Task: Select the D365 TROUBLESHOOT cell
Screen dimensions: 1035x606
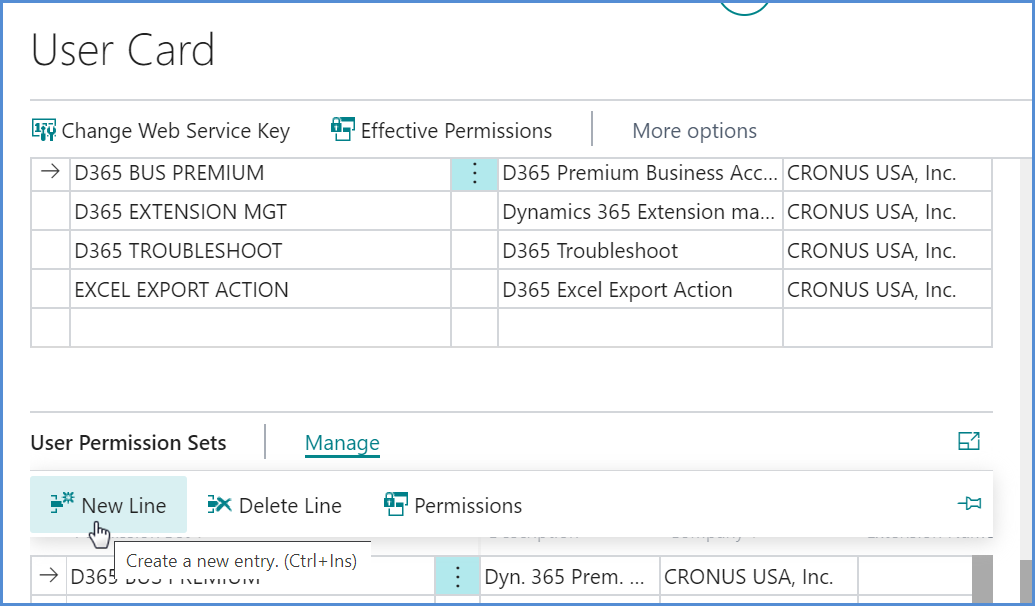Action: [260, 251]
